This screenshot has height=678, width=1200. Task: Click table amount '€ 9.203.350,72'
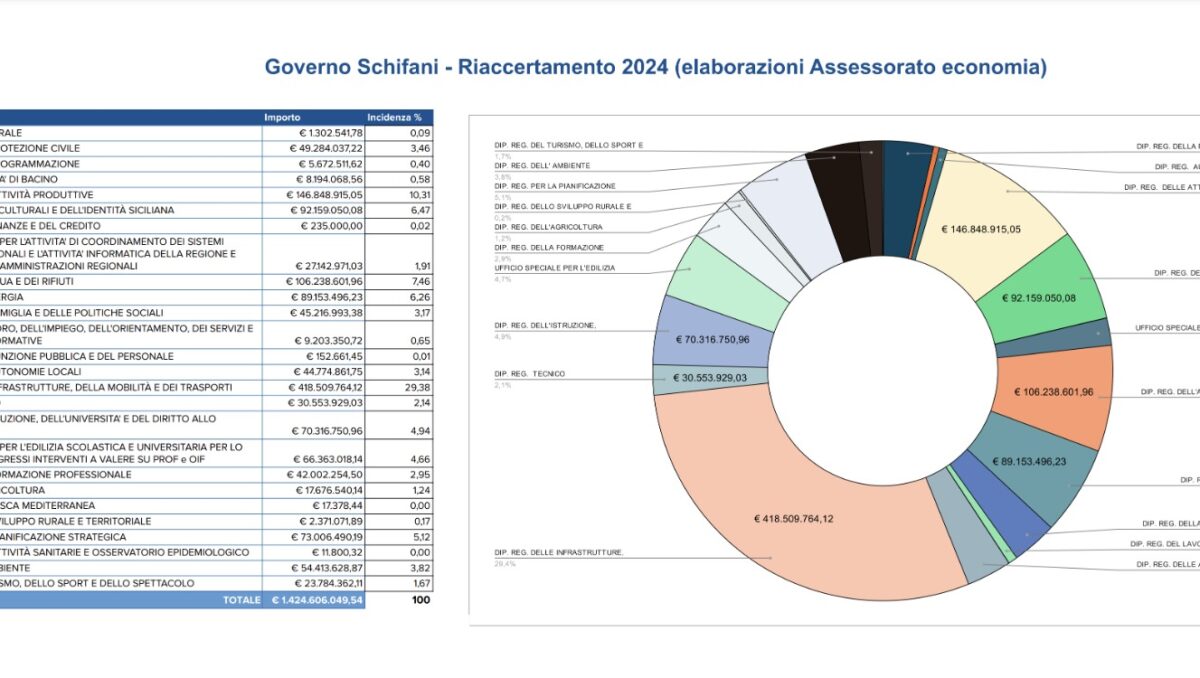point(330,341)
